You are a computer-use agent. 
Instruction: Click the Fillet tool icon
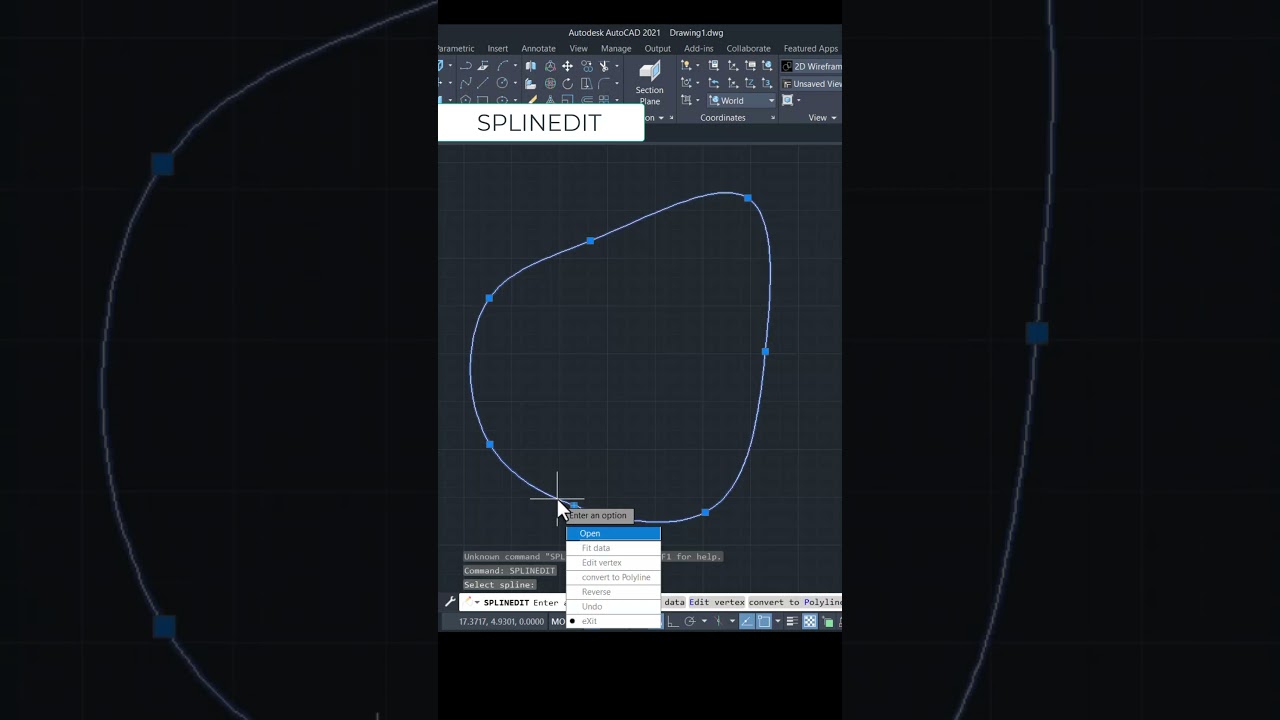click(604, 83)
